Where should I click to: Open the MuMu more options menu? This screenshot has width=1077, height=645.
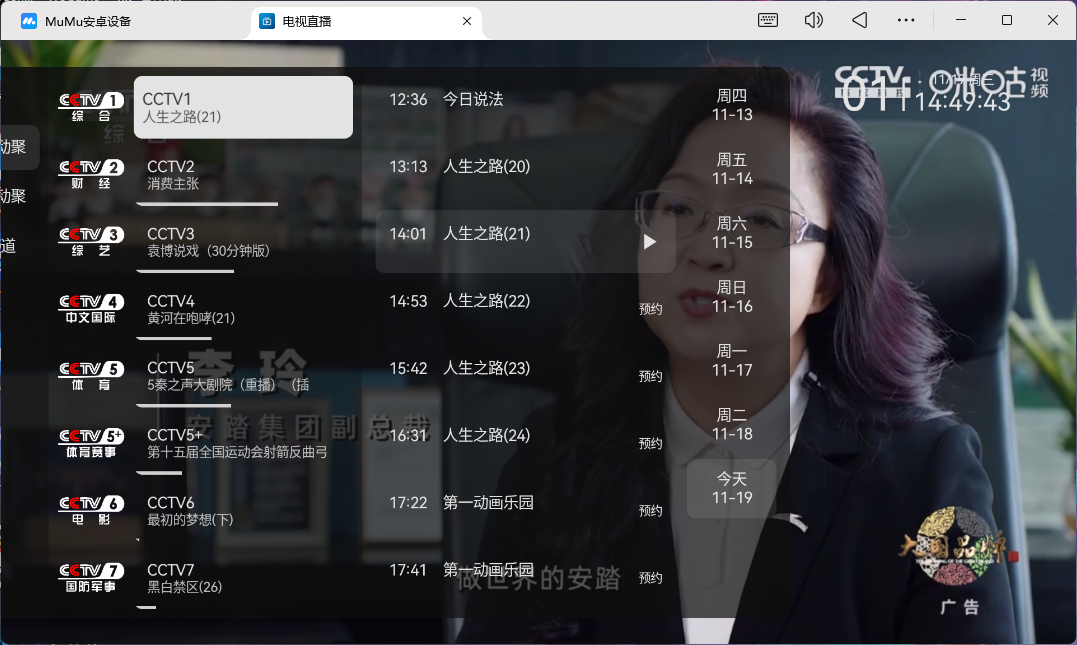click(x=906, y=21)
